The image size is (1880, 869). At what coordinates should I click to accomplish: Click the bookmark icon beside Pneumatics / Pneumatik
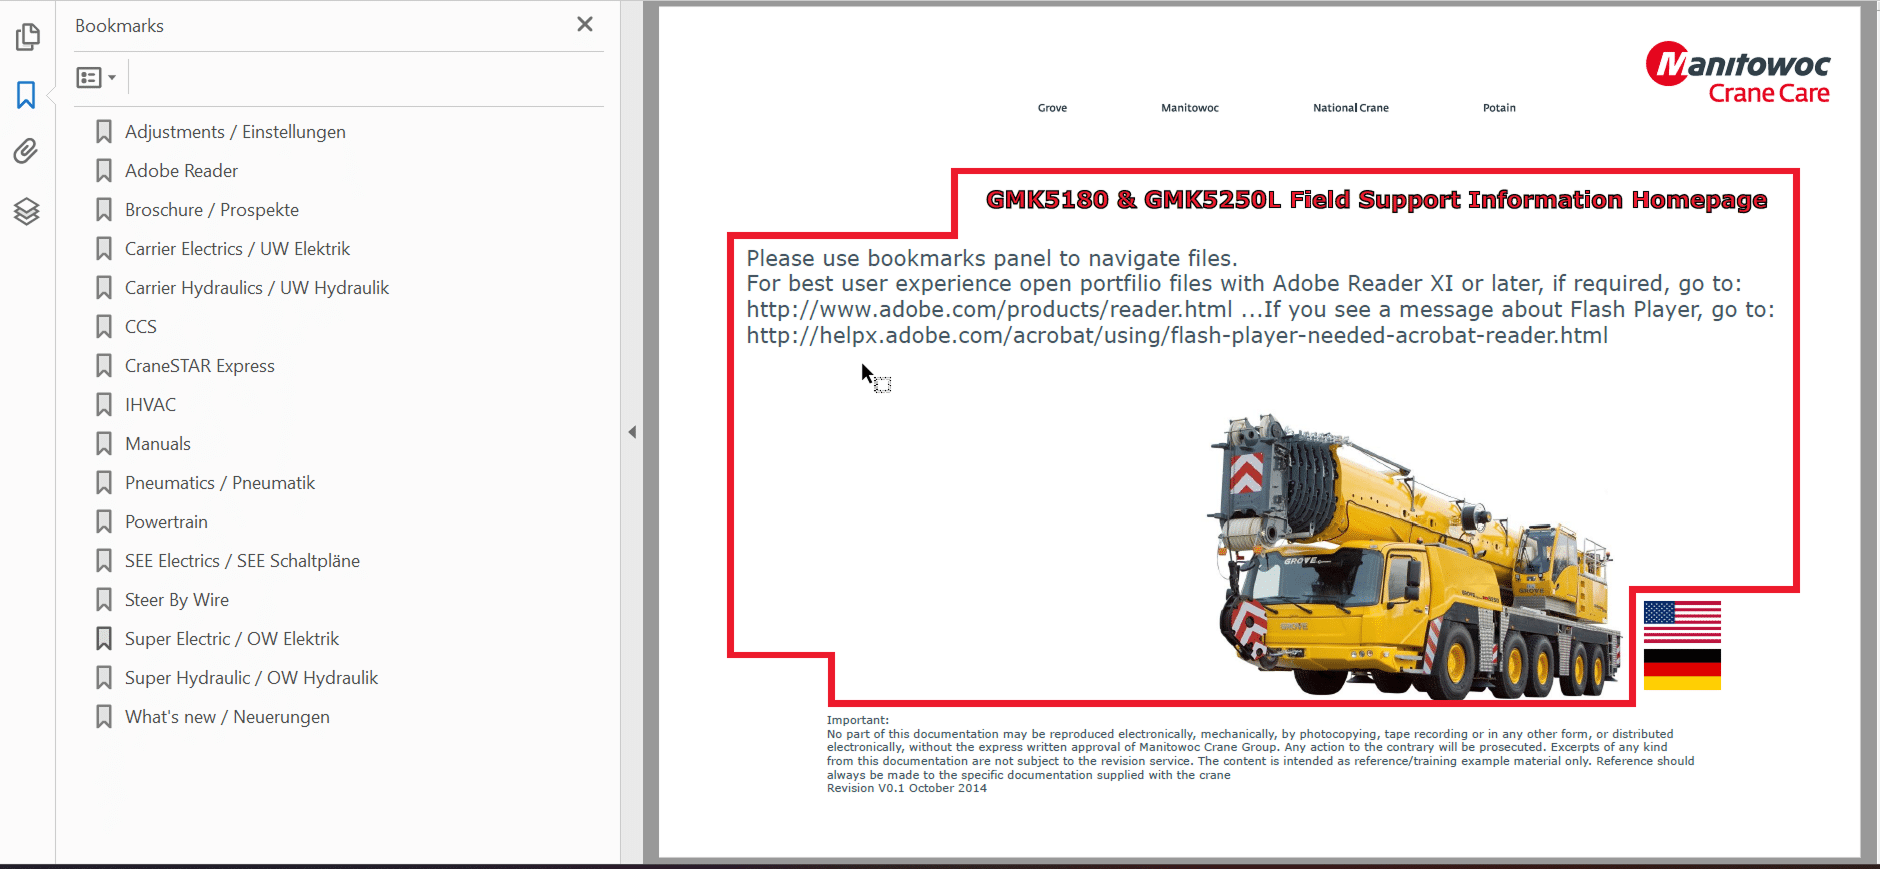coord(104,483)
